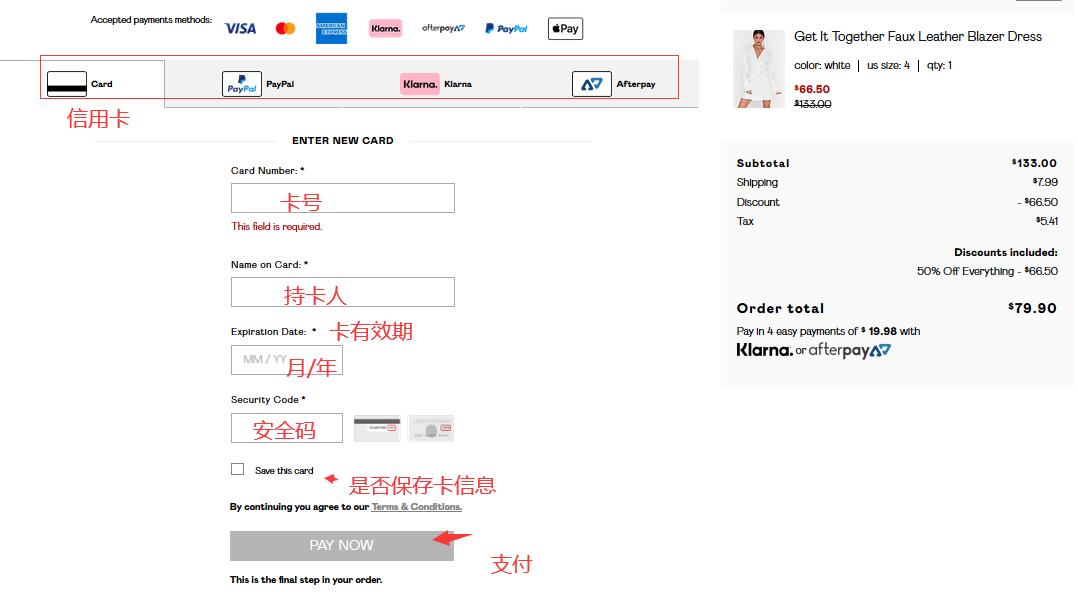The width and height of the screenshot is (1078, 592).
Task: Focus the Name on Card field
Action: pos(342,292)
